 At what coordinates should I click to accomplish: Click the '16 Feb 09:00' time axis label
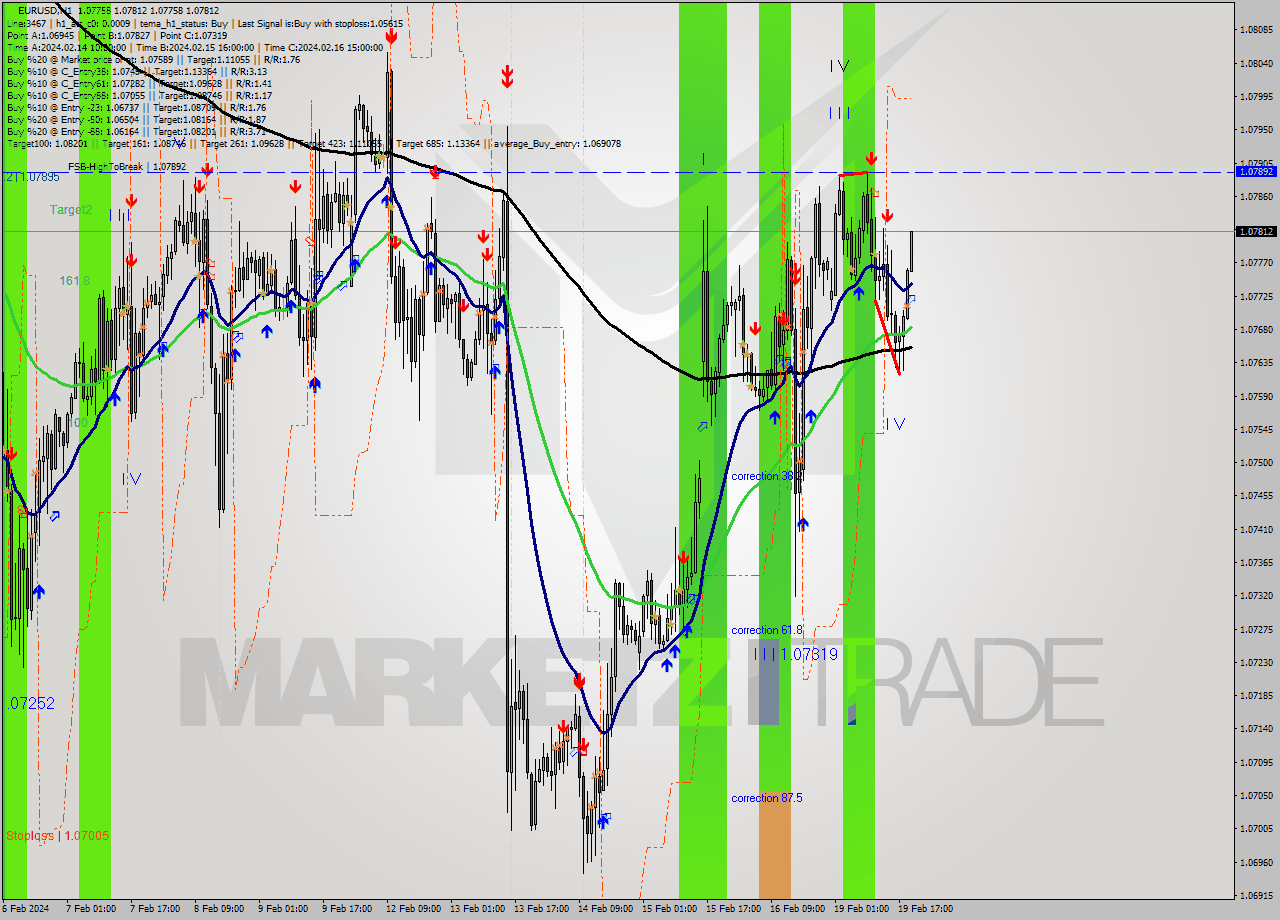797,909
